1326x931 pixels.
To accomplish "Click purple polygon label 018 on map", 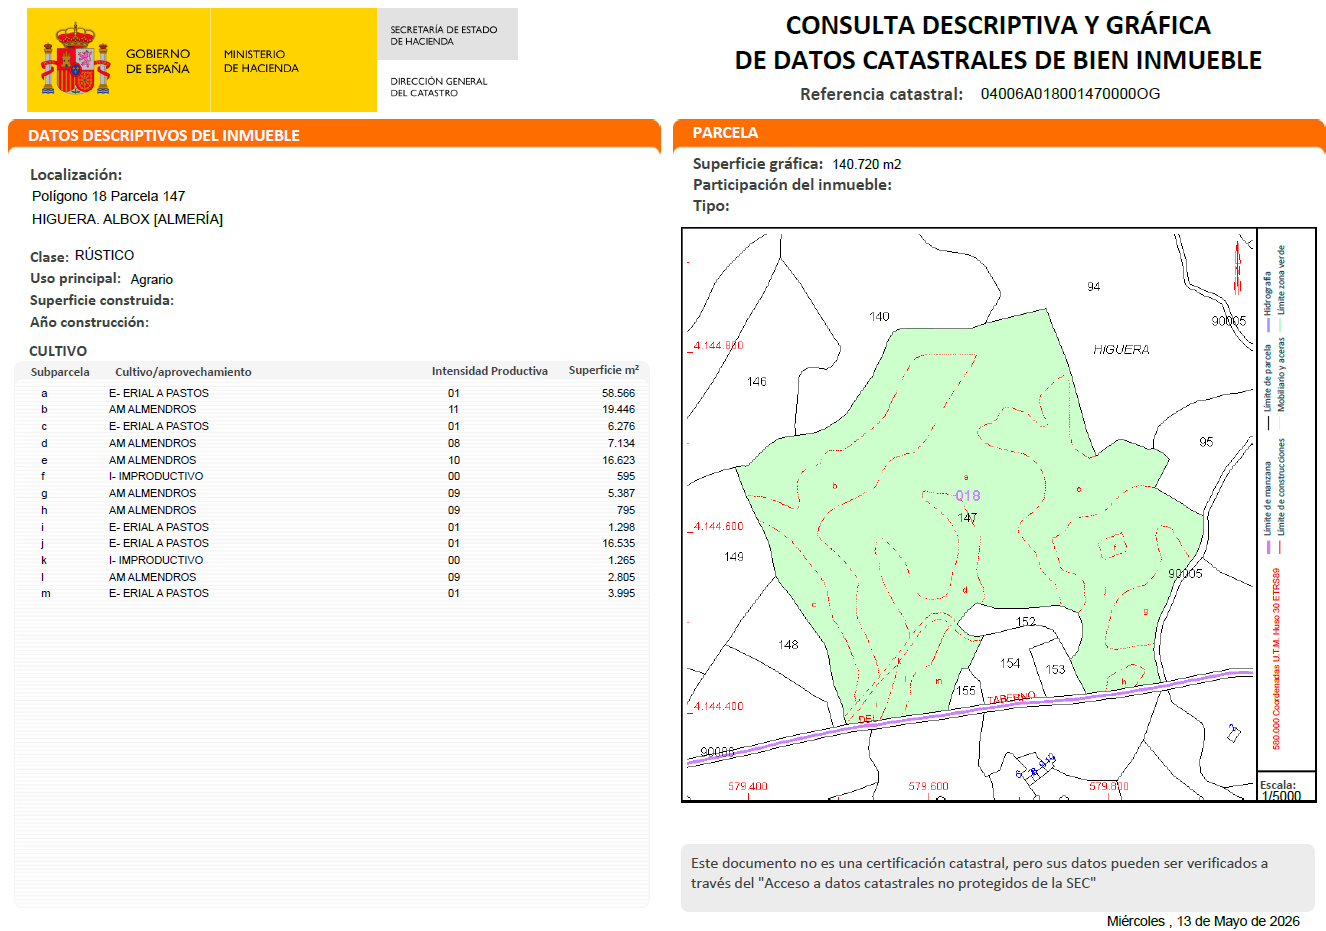I will pos(967,495).
